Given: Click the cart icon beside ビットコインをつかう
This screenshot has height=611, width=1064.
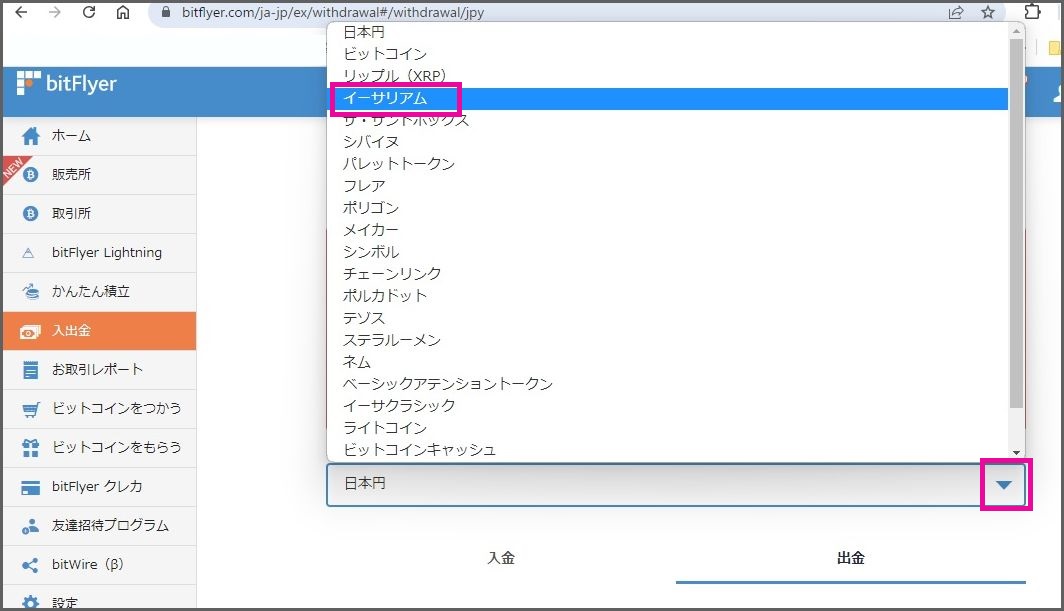Looking at the screenshot, I should [x=31, y=409].
